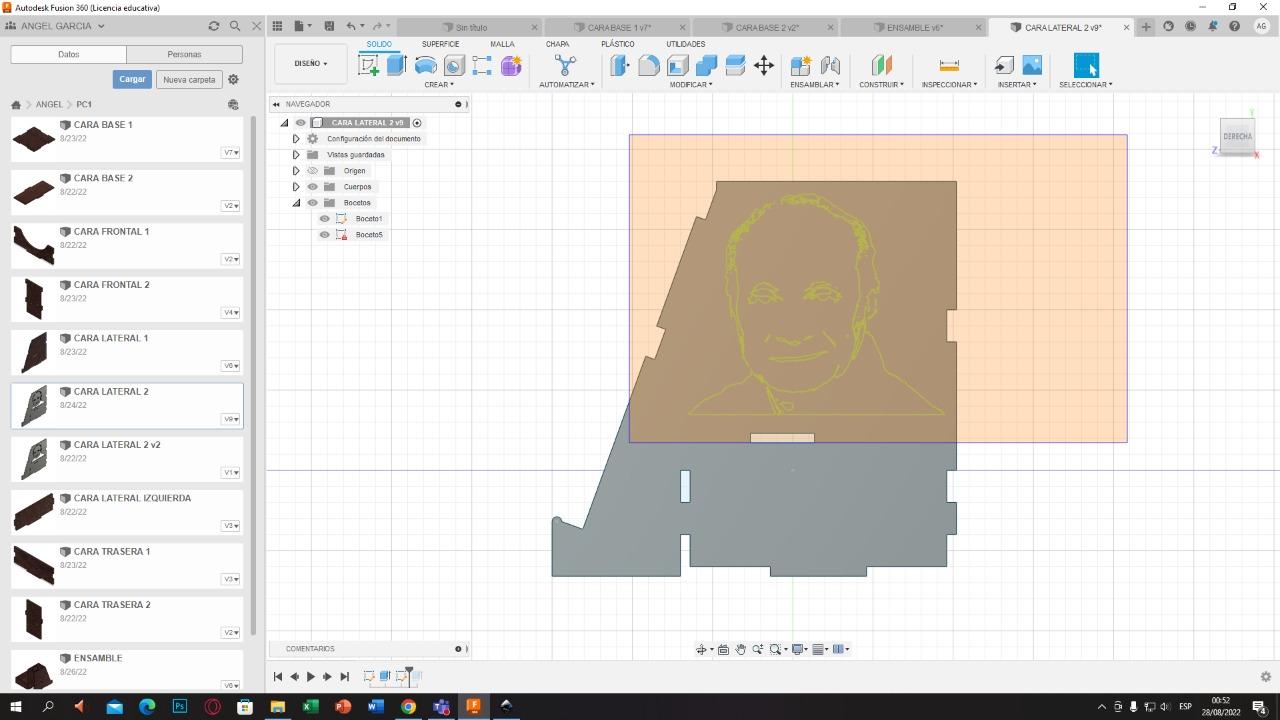
Task: Select the Insert Canvas image icon
Action: pos(1032,65)
